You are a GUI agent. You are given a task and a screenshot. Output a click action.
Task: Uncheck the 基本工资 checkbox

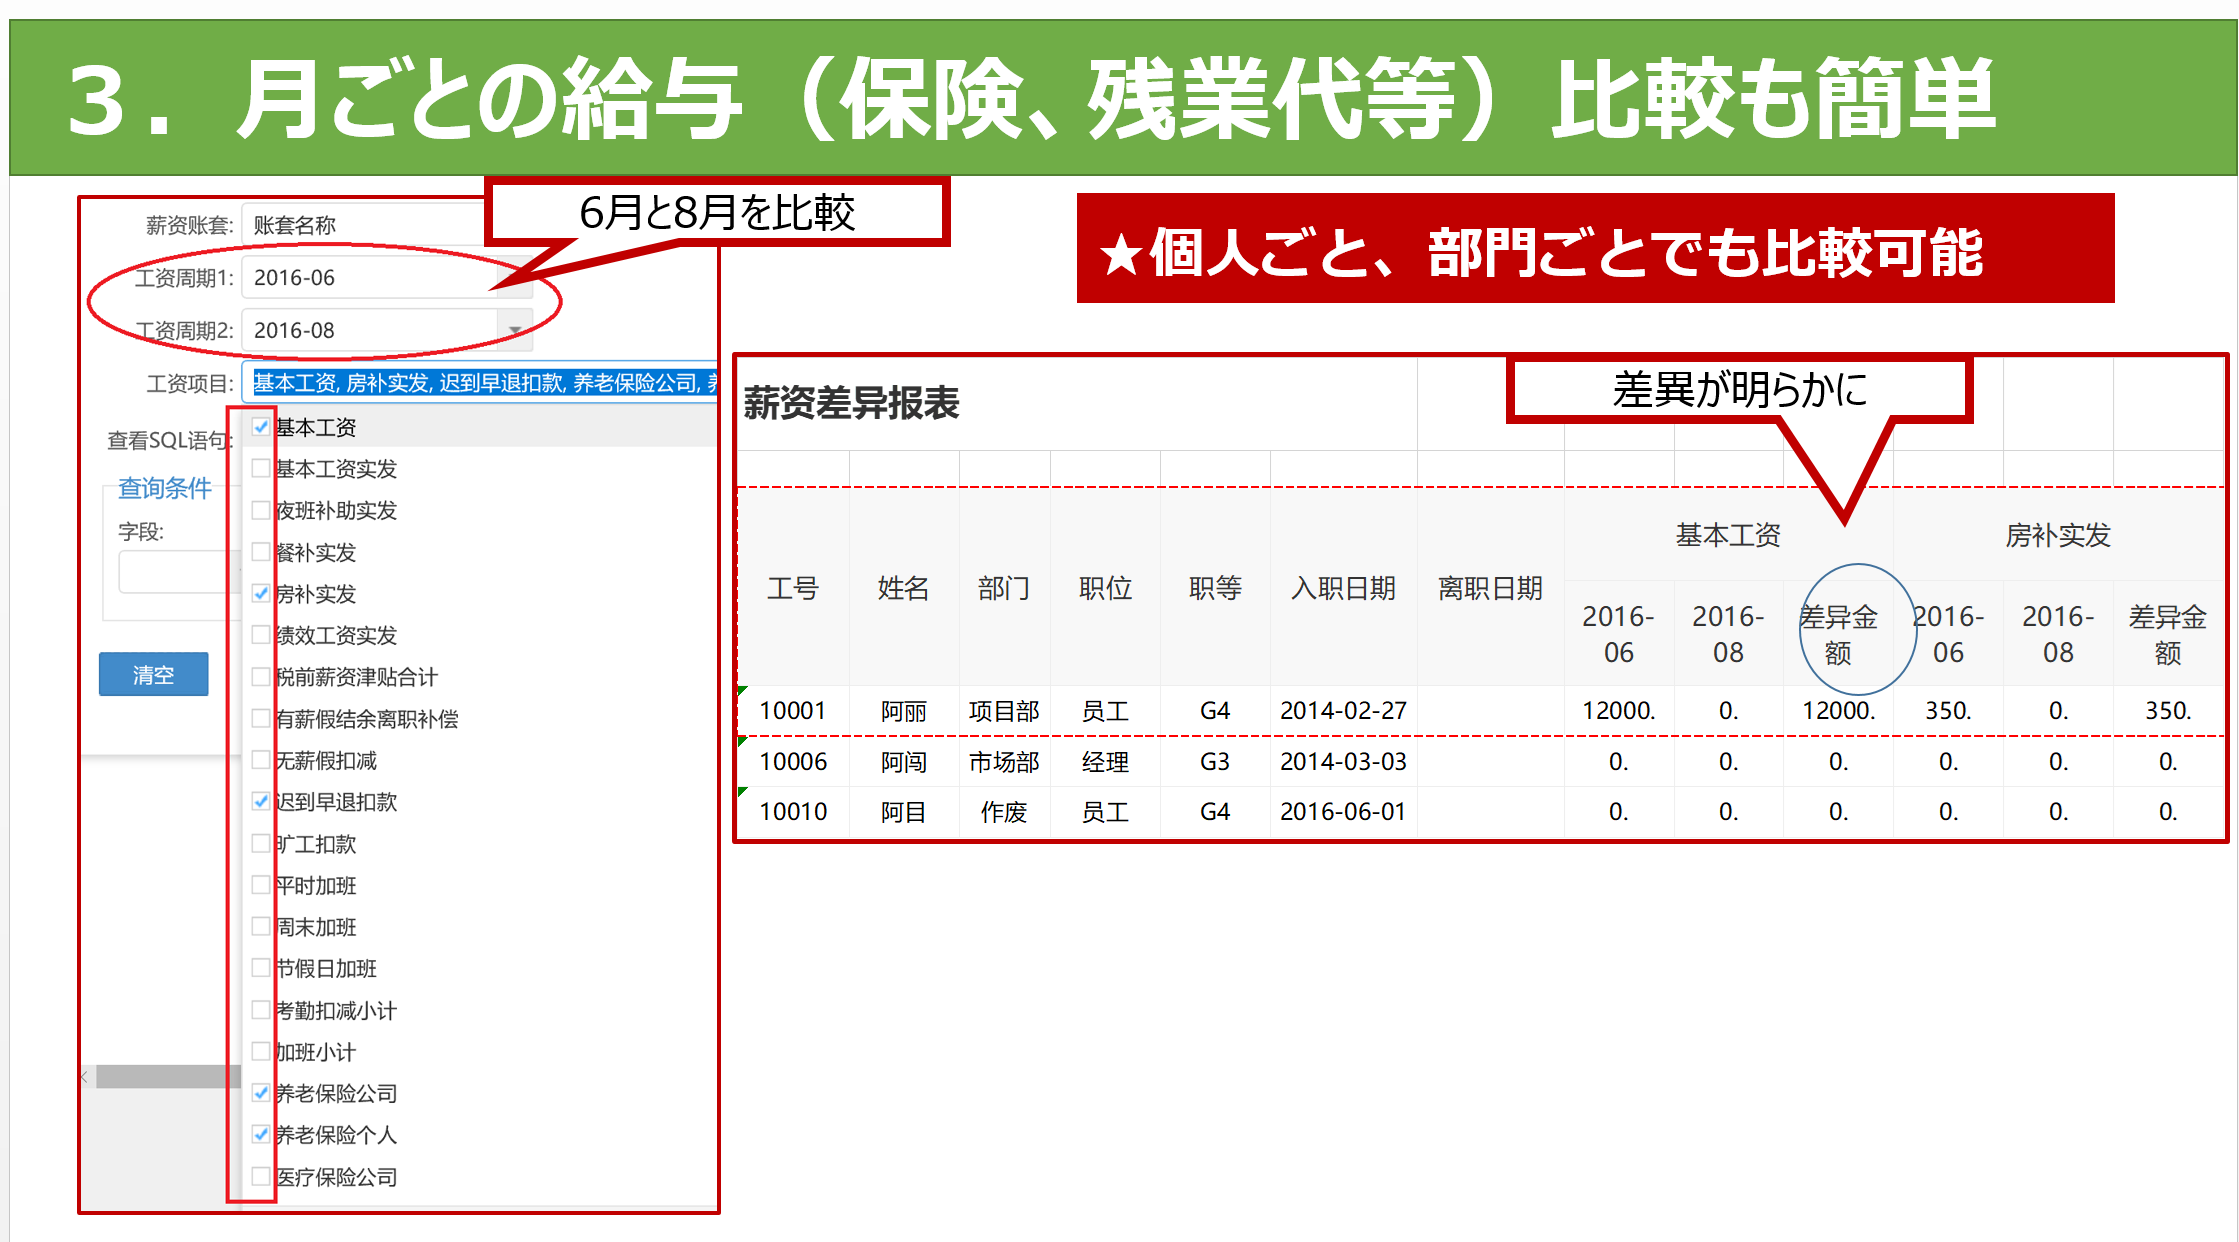(x=261, y=427)
